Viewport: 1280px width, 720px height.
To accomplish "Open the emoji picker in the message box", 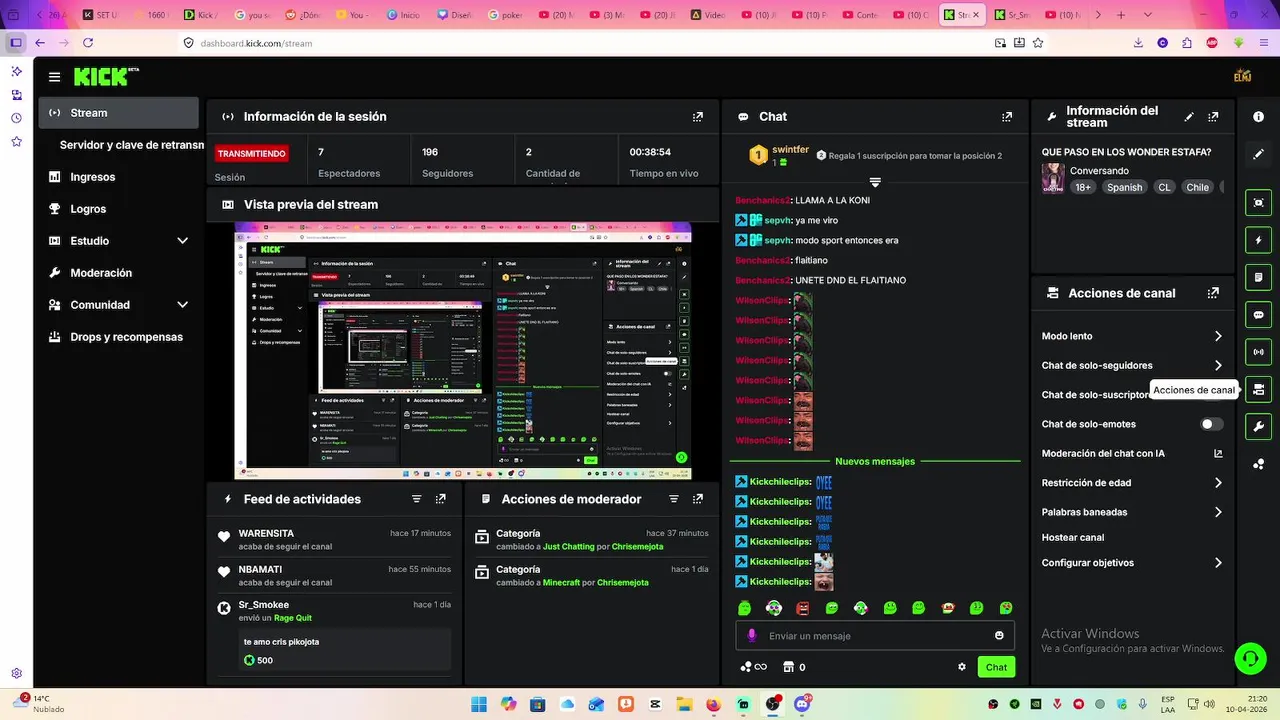I will (999, 636).
